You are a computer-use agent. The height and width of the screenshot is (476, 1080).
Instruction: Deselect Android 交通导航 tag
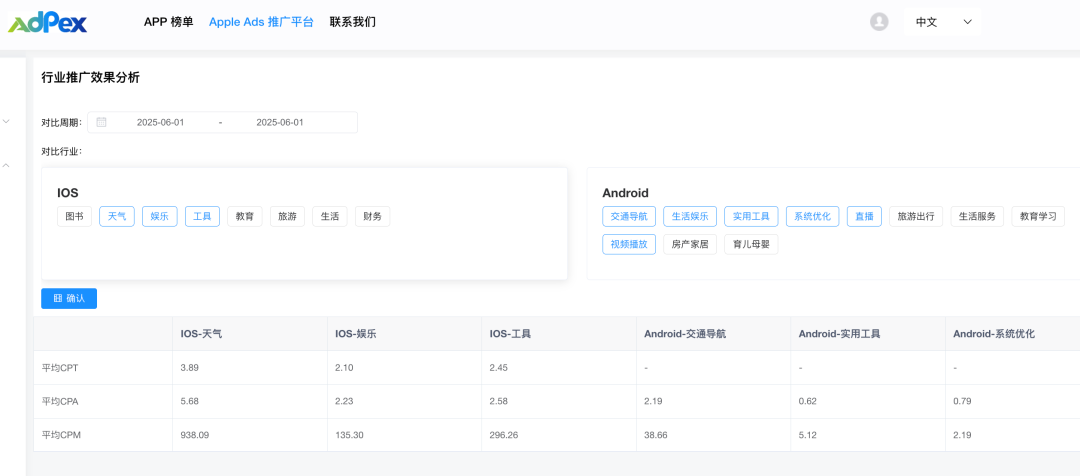pos(629,216)
